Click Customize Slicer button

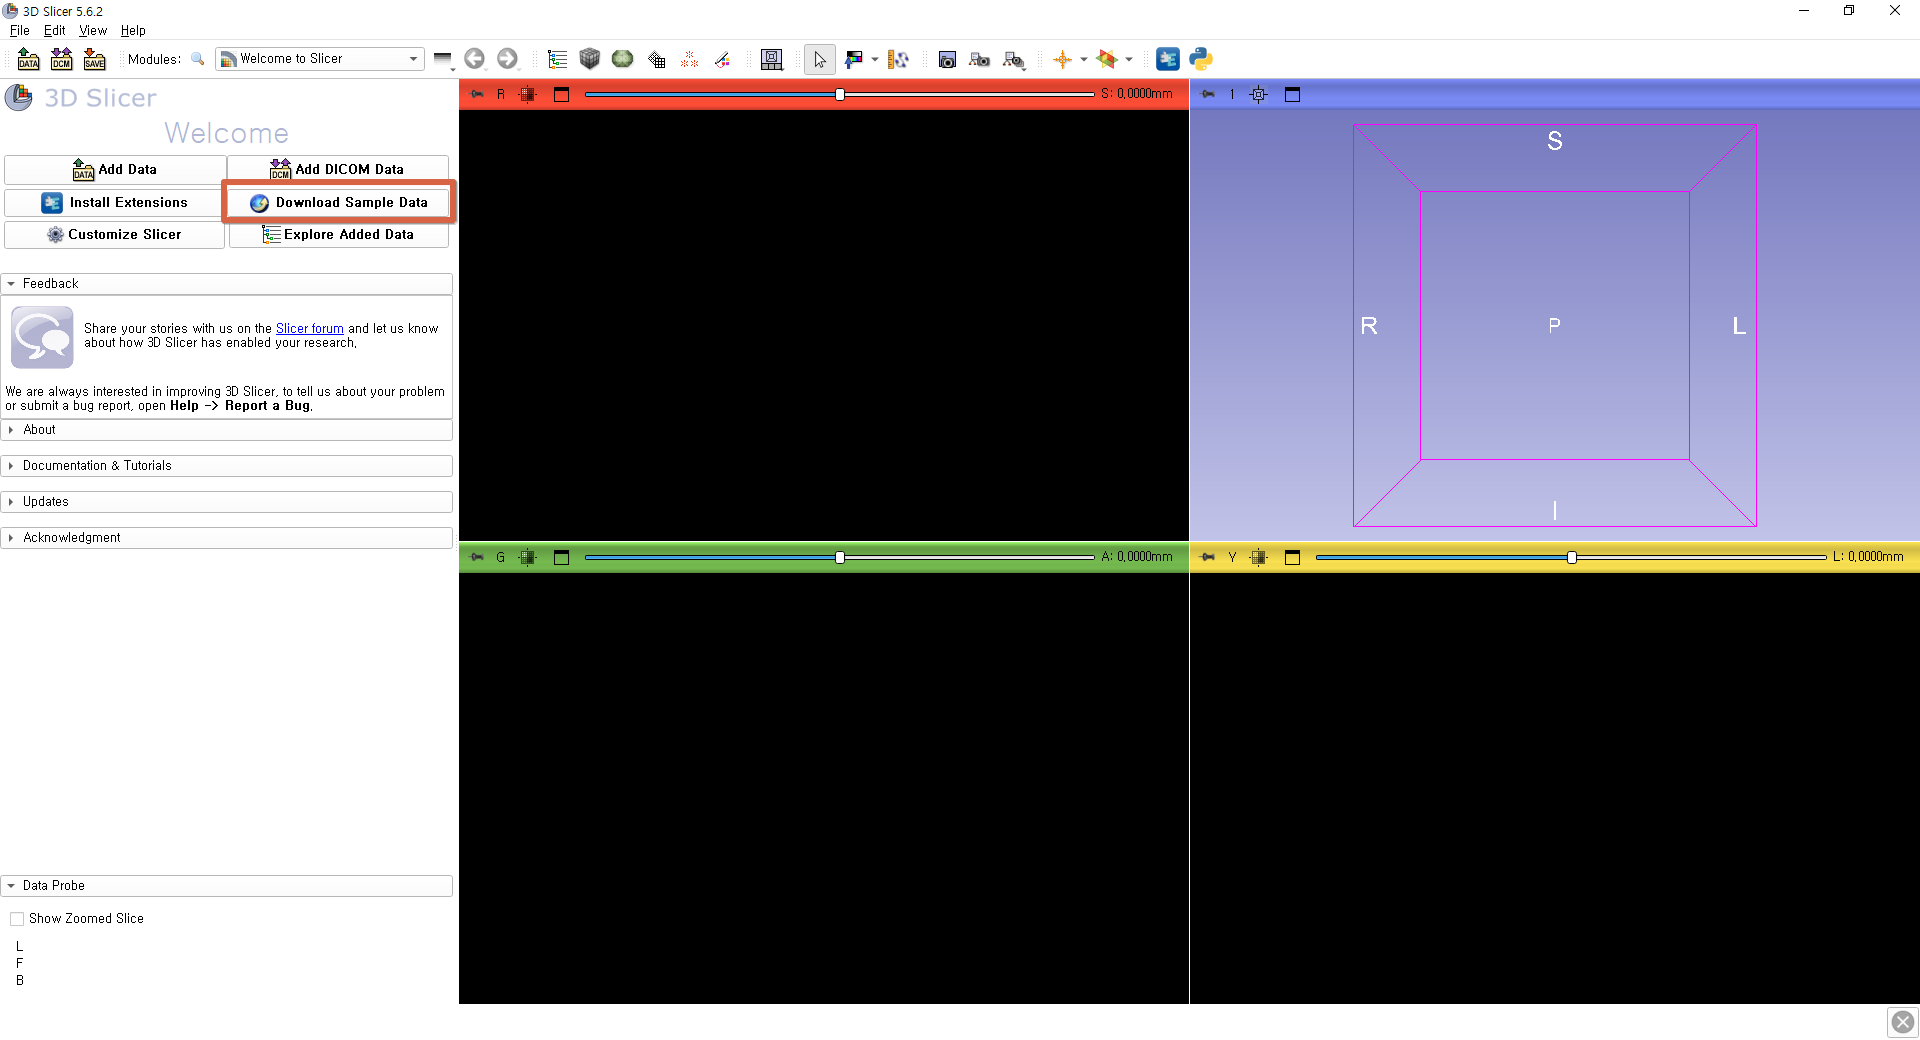tap(115, 234)
